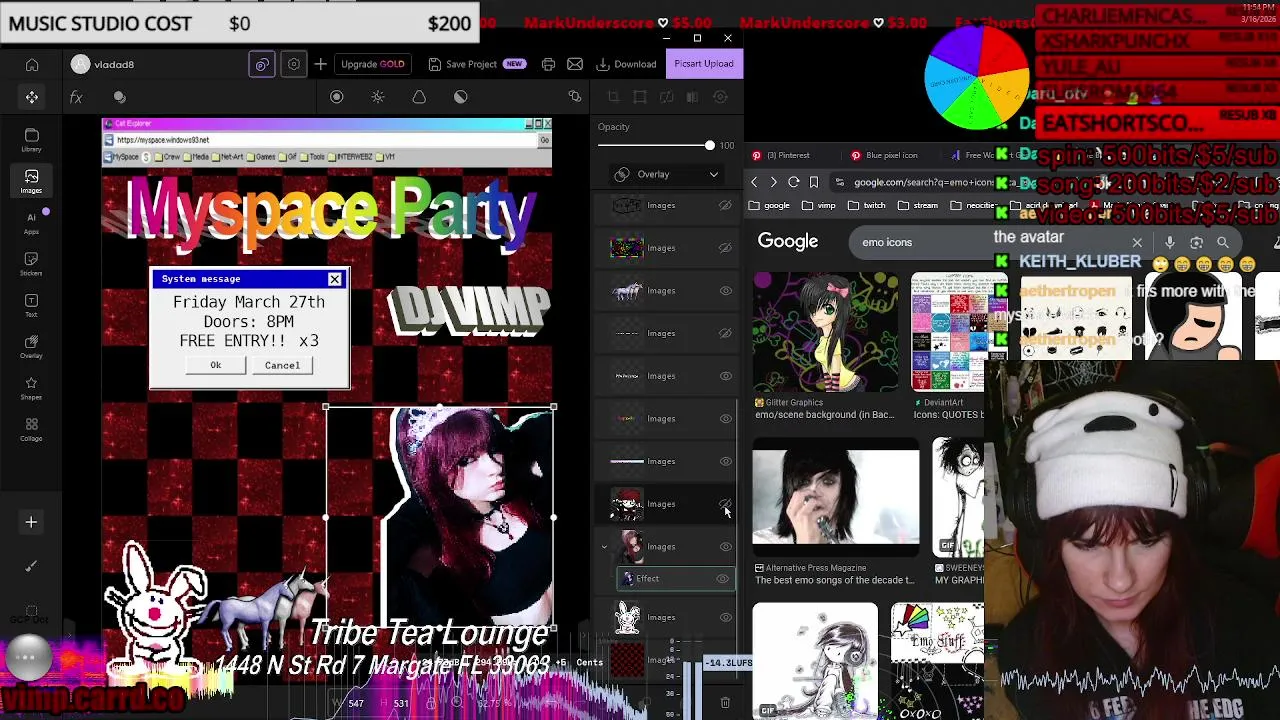This screenshot has height=720, width=1280.
Task: Hide the Effect sublayer
Action: click(x=722, y=579)
